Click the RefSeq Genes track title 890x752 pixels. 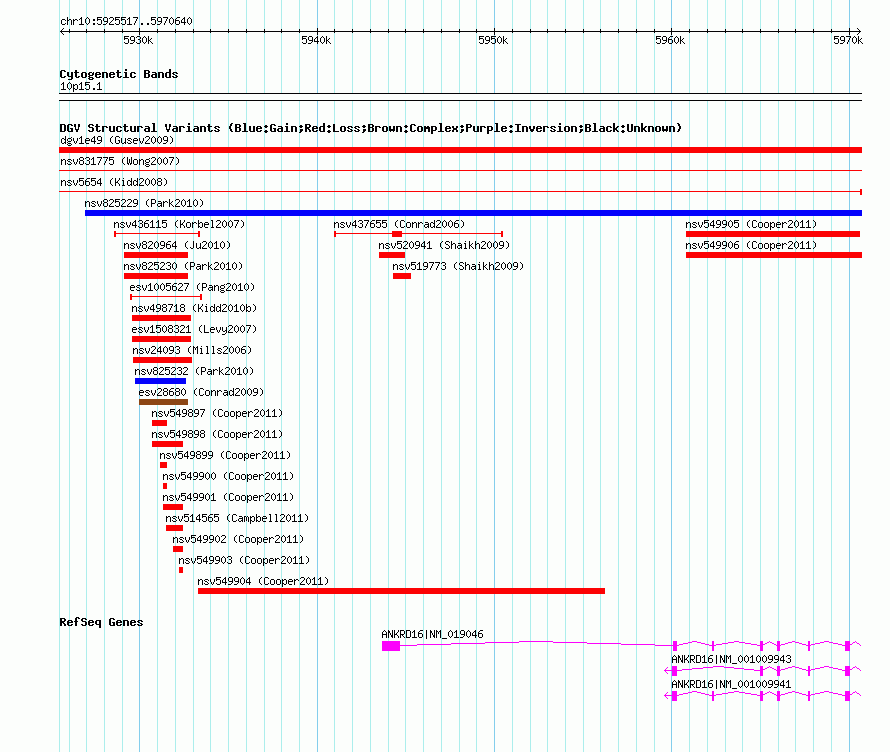[101, 622]
